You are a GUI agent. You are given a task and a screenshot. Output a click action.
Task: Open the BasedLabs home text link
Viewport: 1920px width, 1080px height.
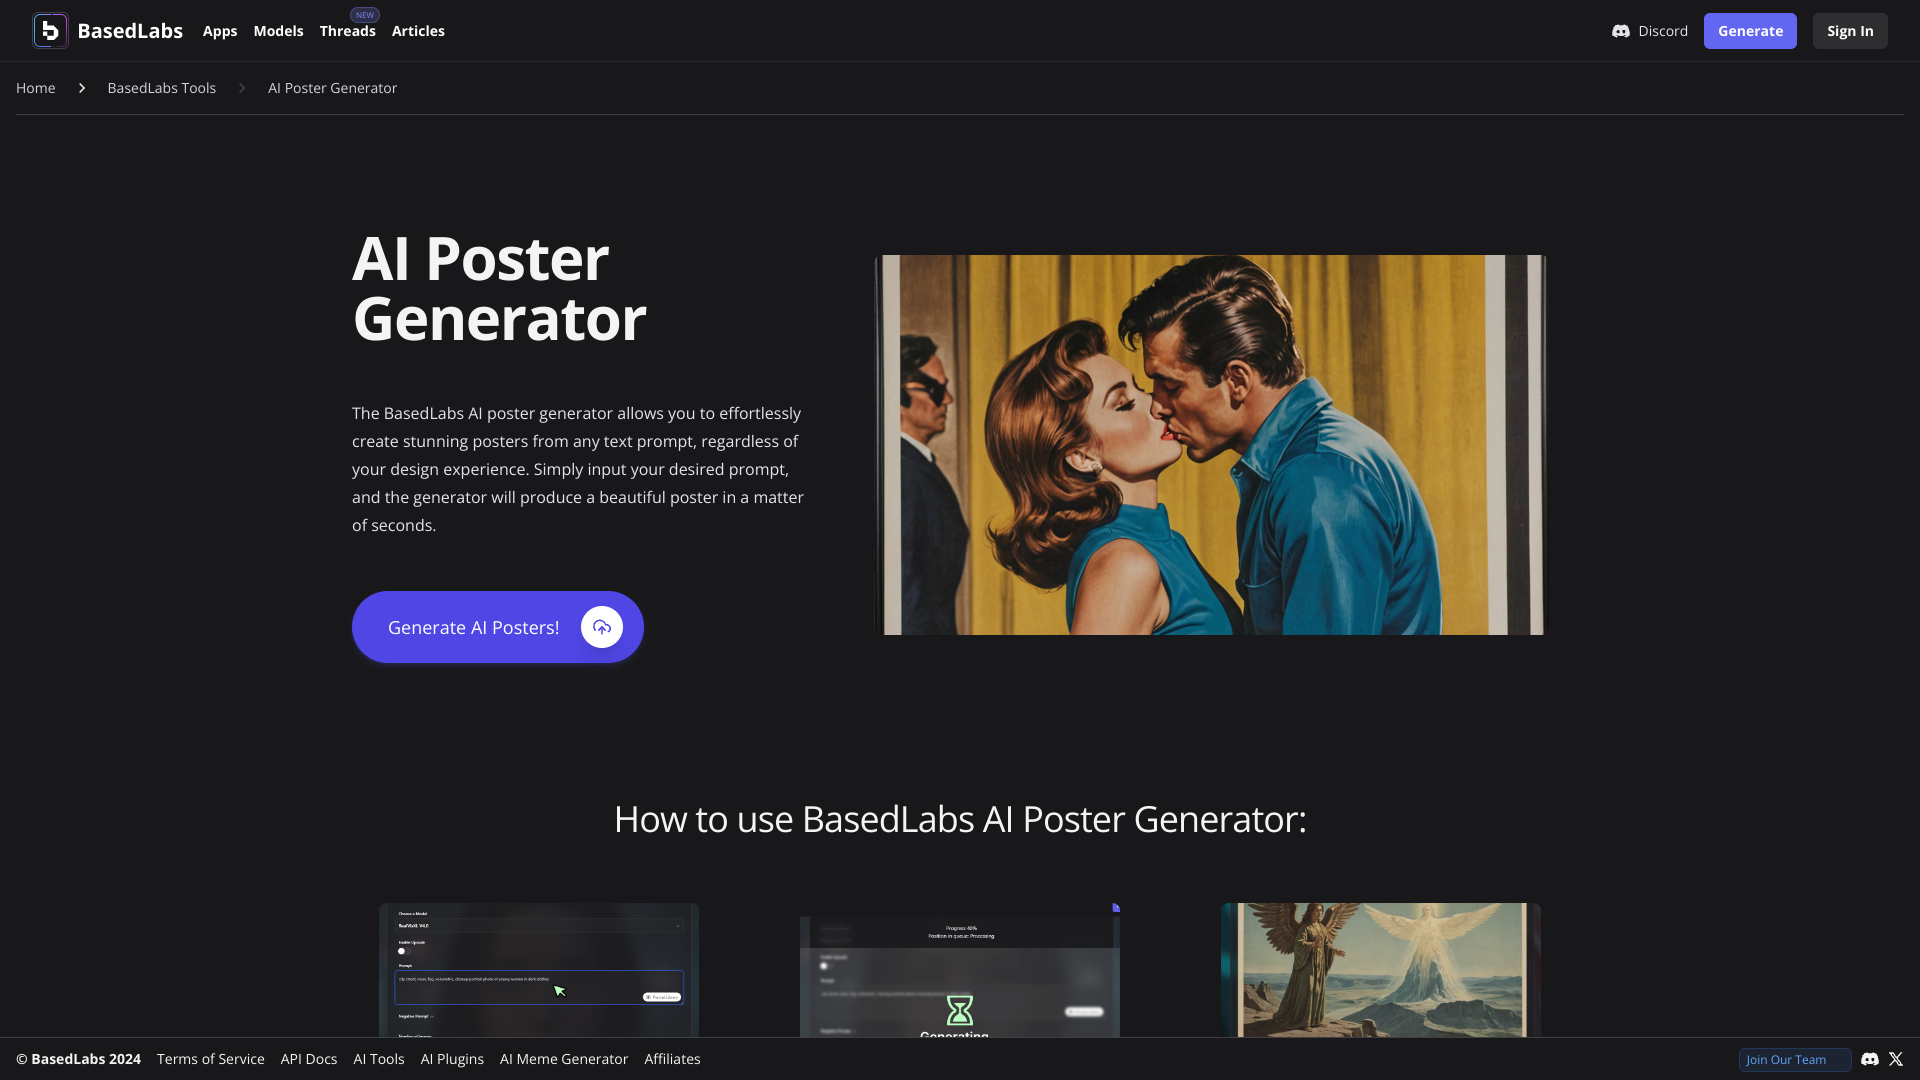click(130, 31)
